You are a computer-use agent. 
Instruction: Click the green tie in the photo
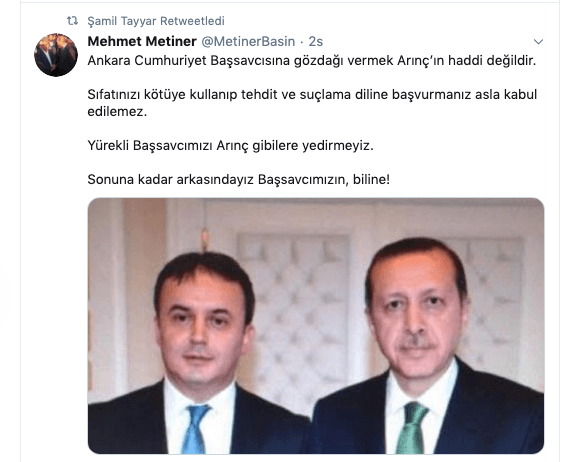411,427
